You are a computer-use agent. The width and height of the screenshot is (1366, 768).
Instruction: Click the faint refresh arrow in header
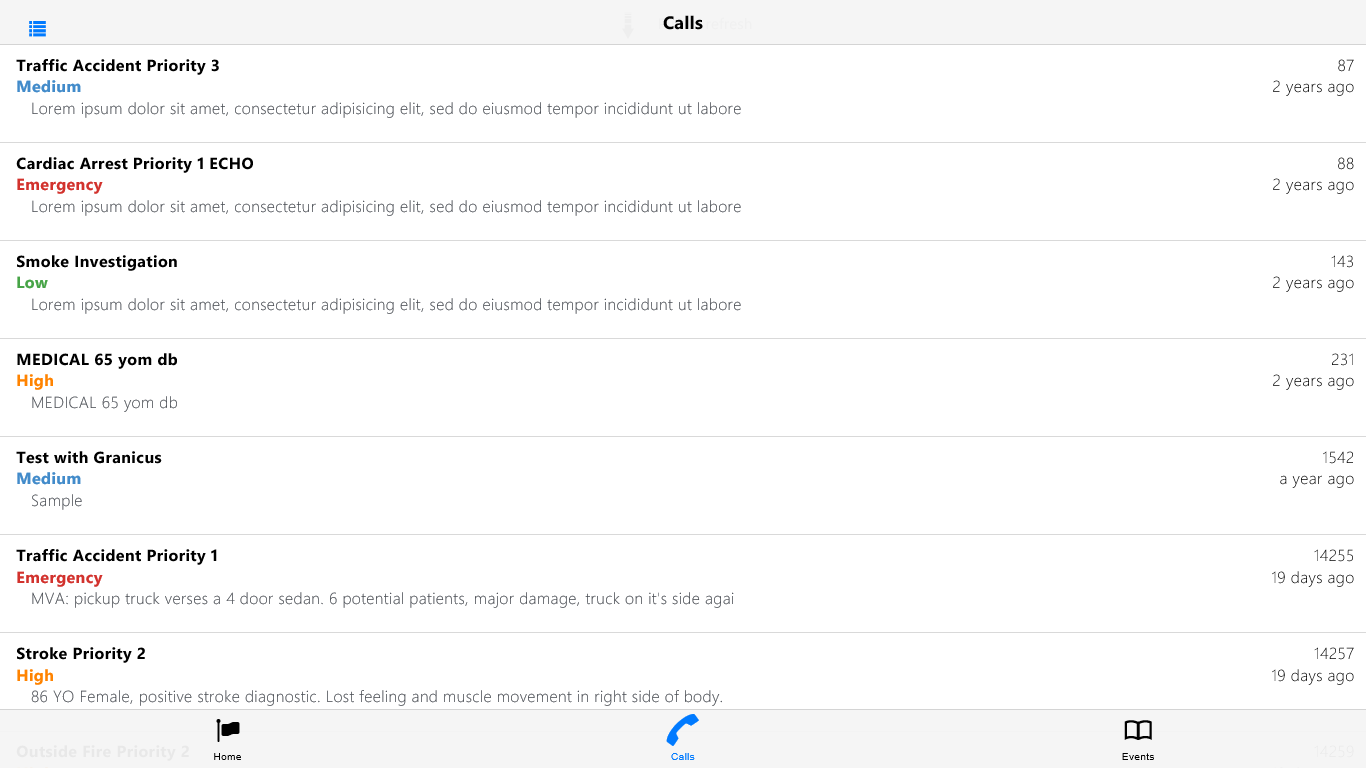pos(628,26)
